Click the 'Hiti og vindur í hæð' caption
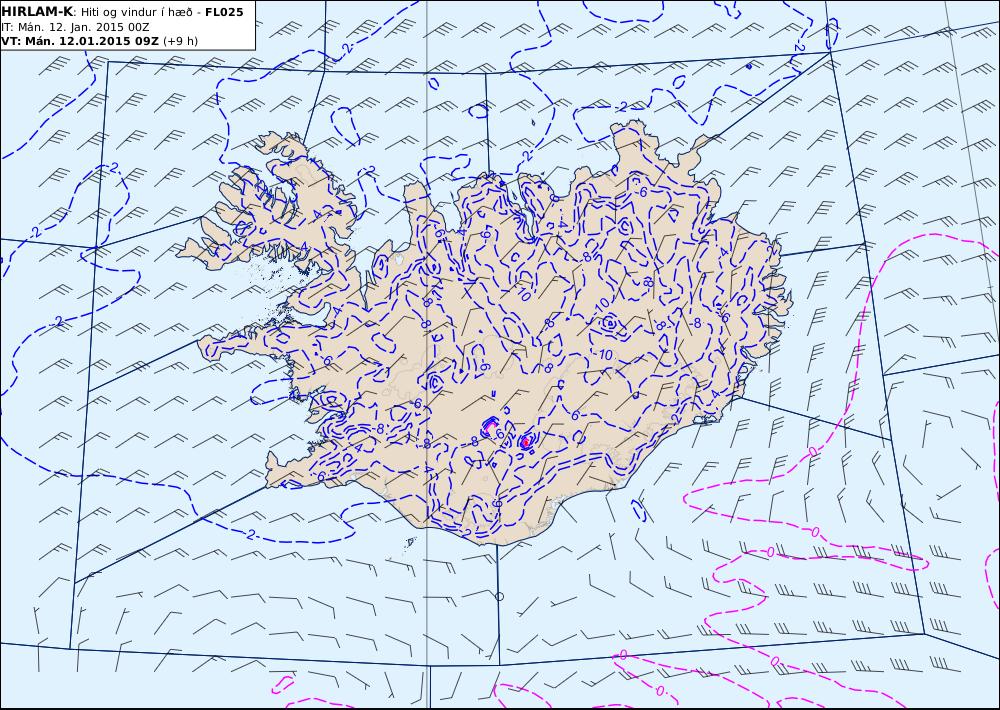1000x710 pixels. 136,13
